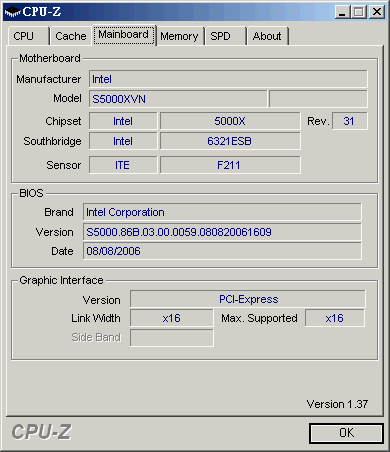
Task: Click the BIOS Version string field
Action: (x=222, y=232)
